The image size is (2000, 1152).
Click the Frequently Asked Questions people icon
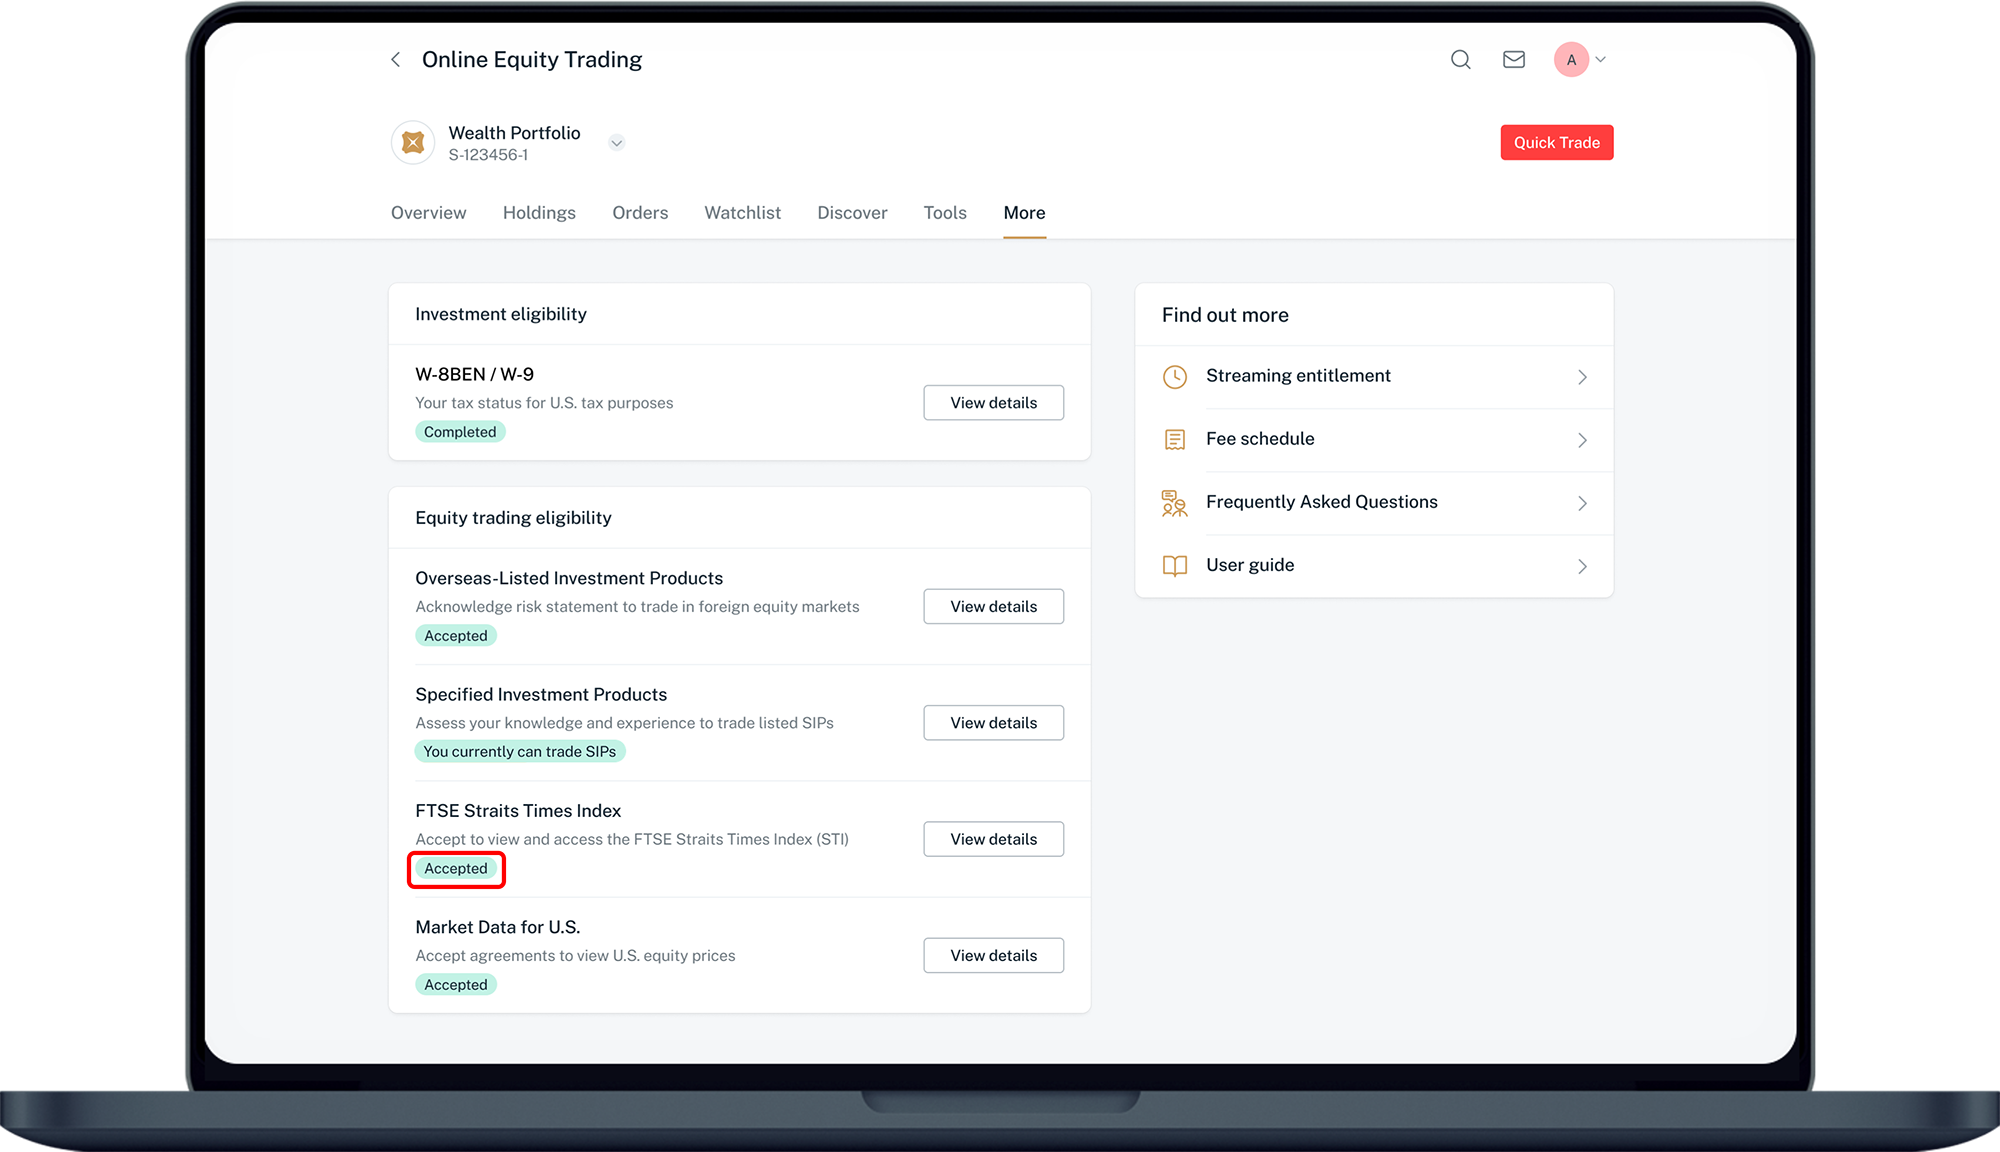pyautogui.click(x=1175, y=503)
